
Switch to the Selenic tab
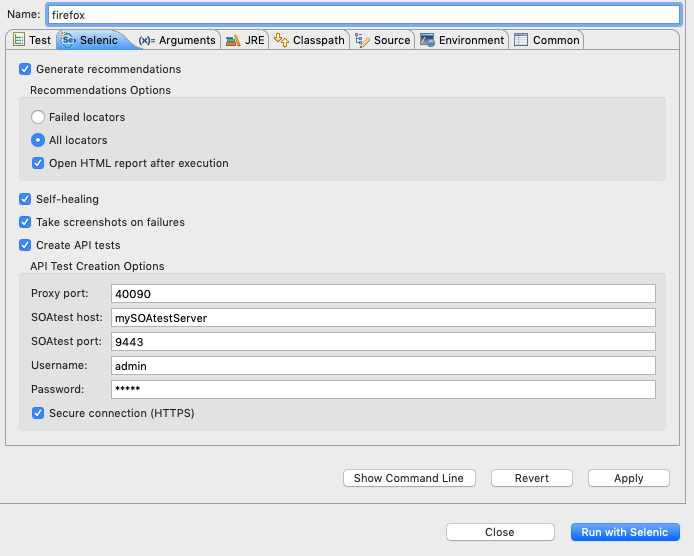[95, 40]
